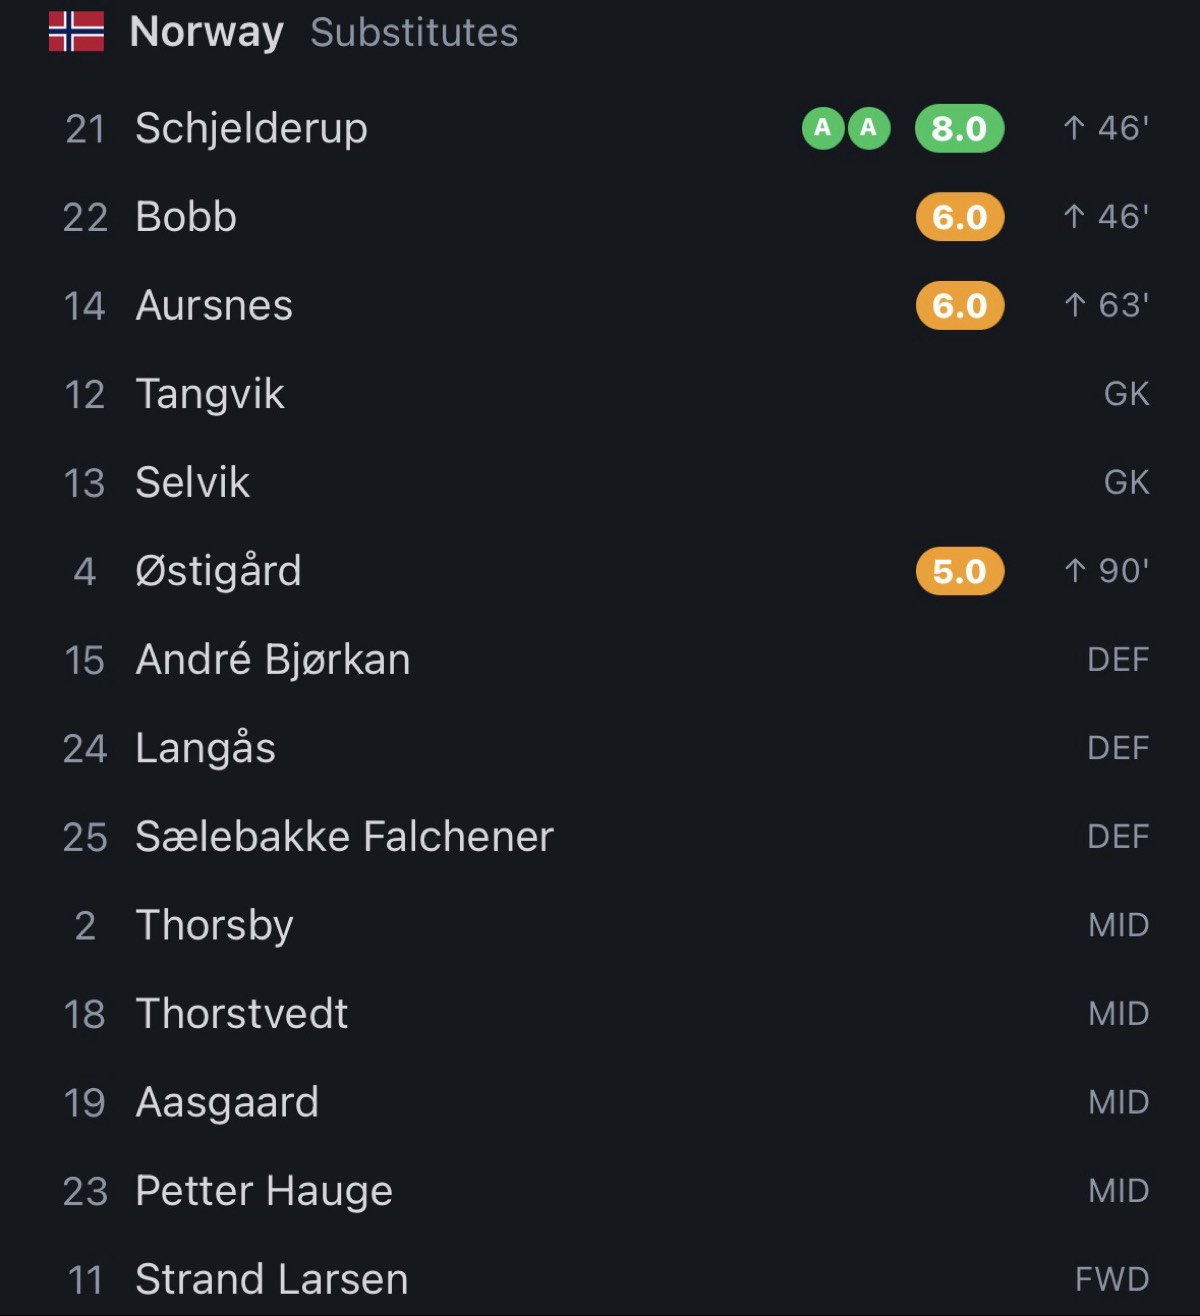Click Schjelderup's second assist icon

coord(869,128)
